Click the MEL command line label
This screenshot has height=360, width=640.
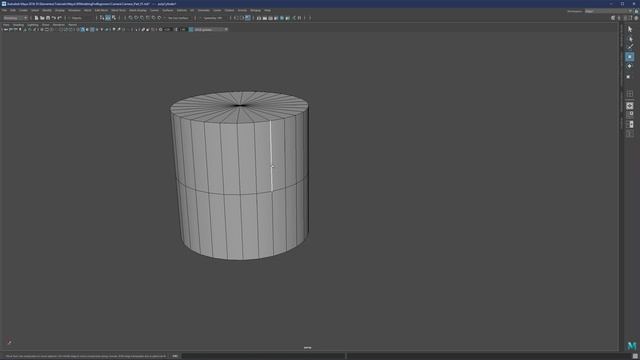175,356
